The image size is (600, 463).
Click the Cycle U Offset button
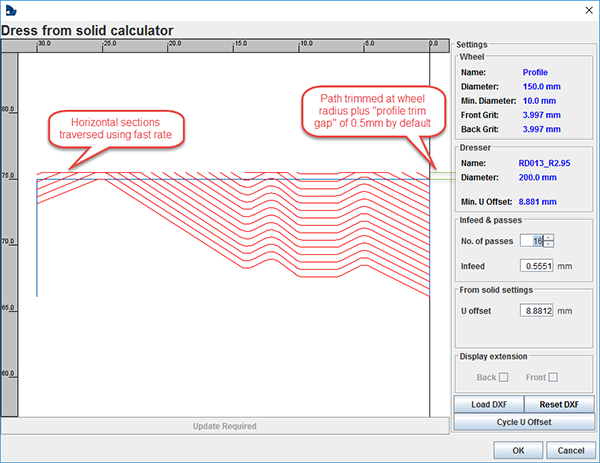coord(524,422)
